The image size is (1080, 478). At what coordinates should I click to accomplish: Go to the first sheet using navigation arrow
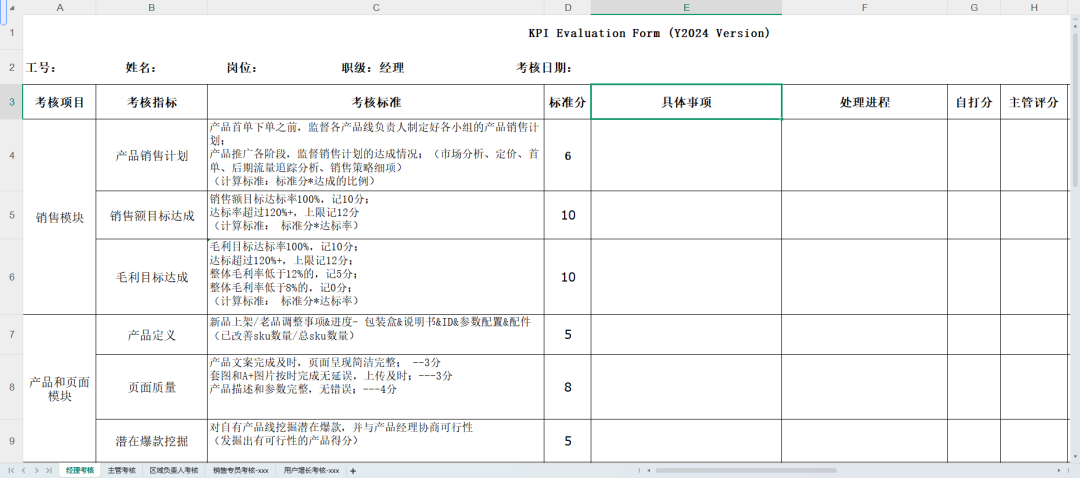12,470
